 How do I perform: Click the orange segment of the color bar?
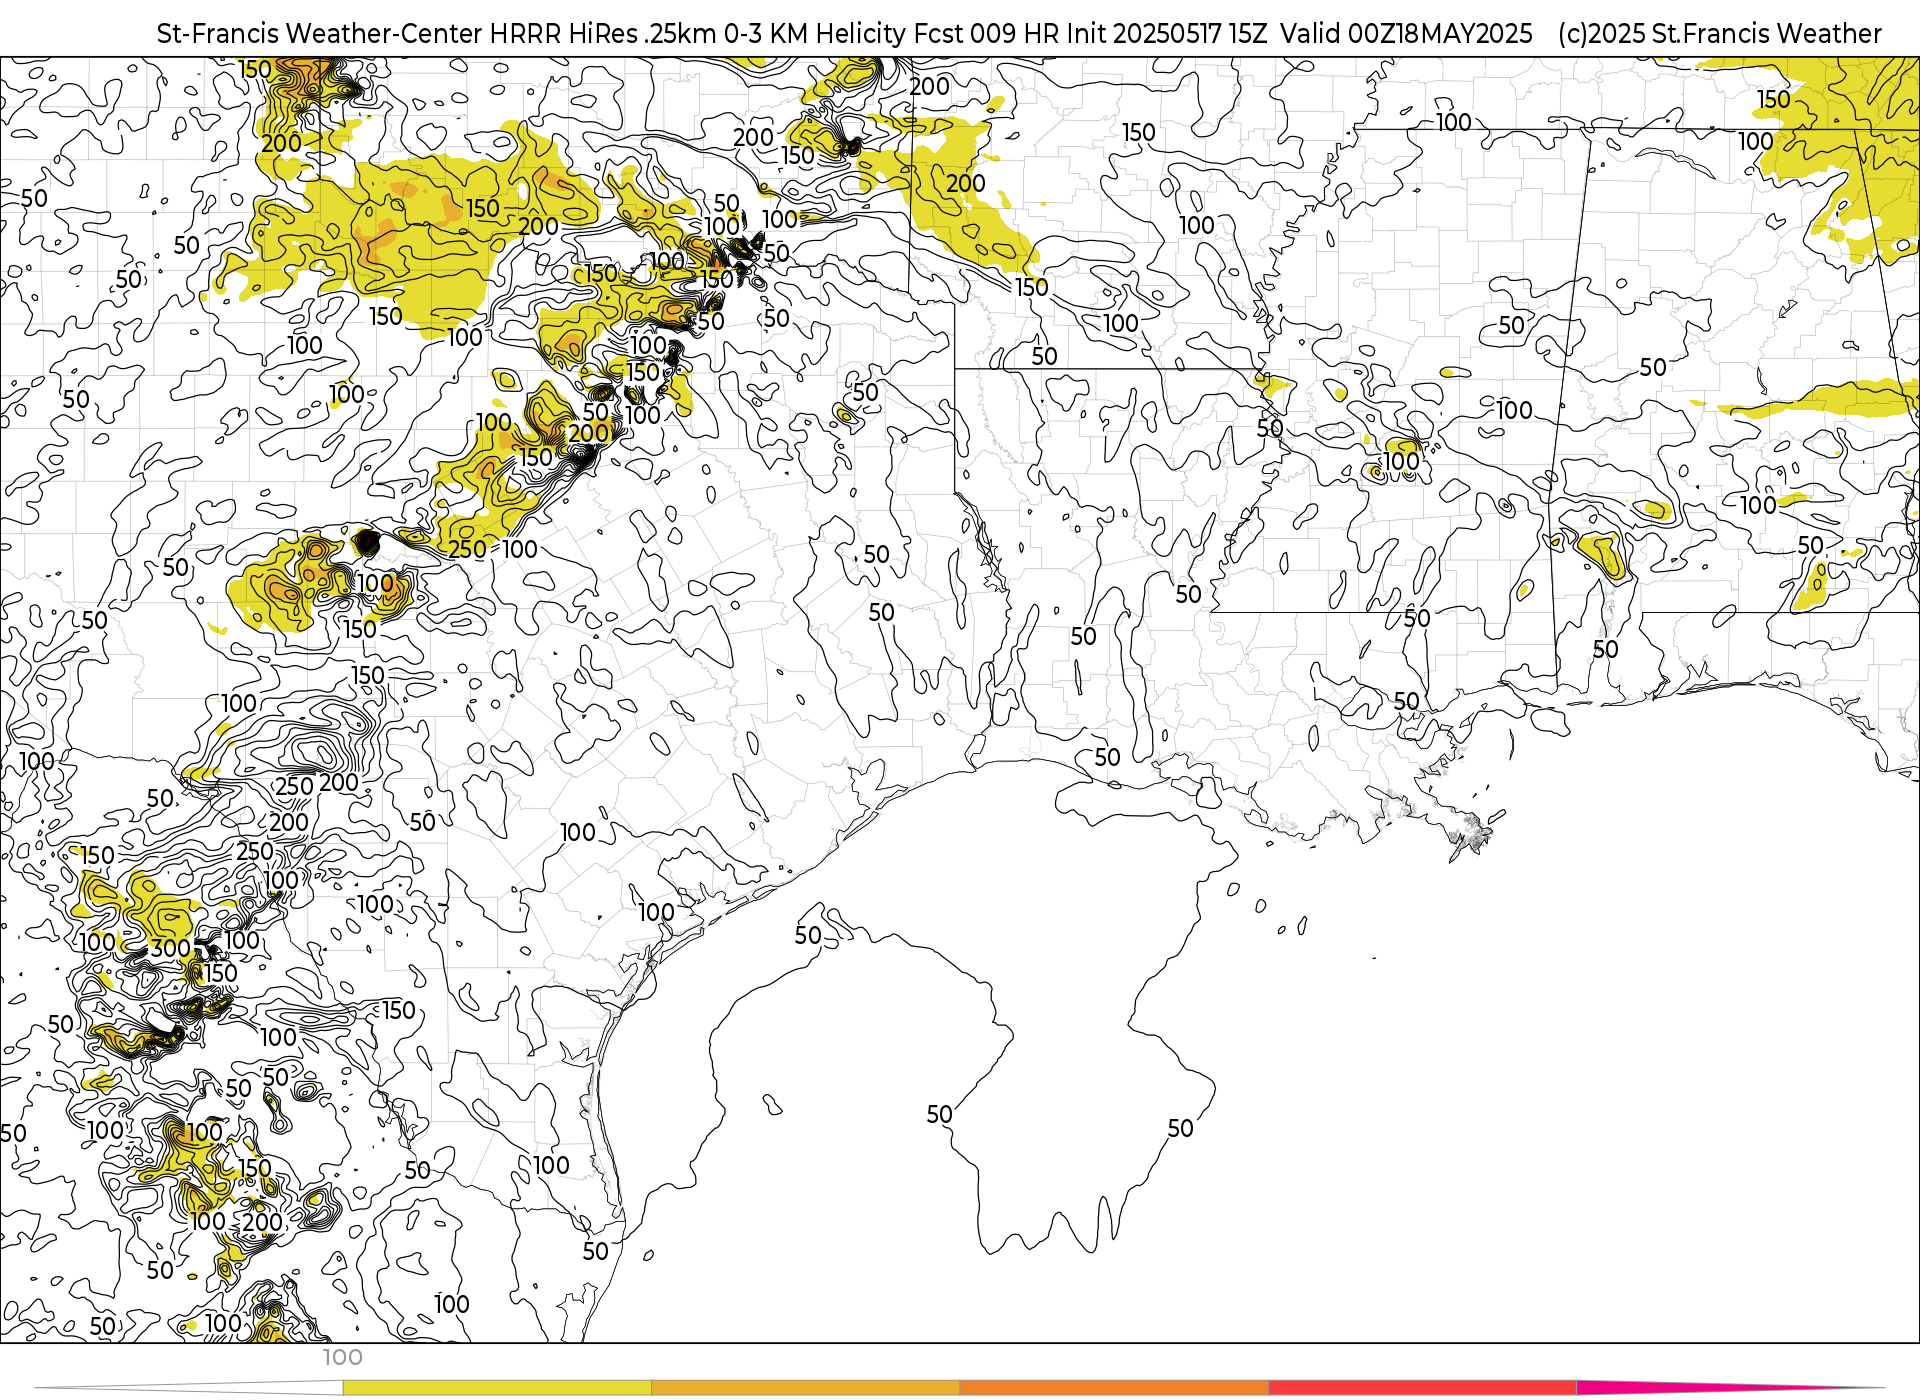pyautogui.click(x=1114, y=1388)
